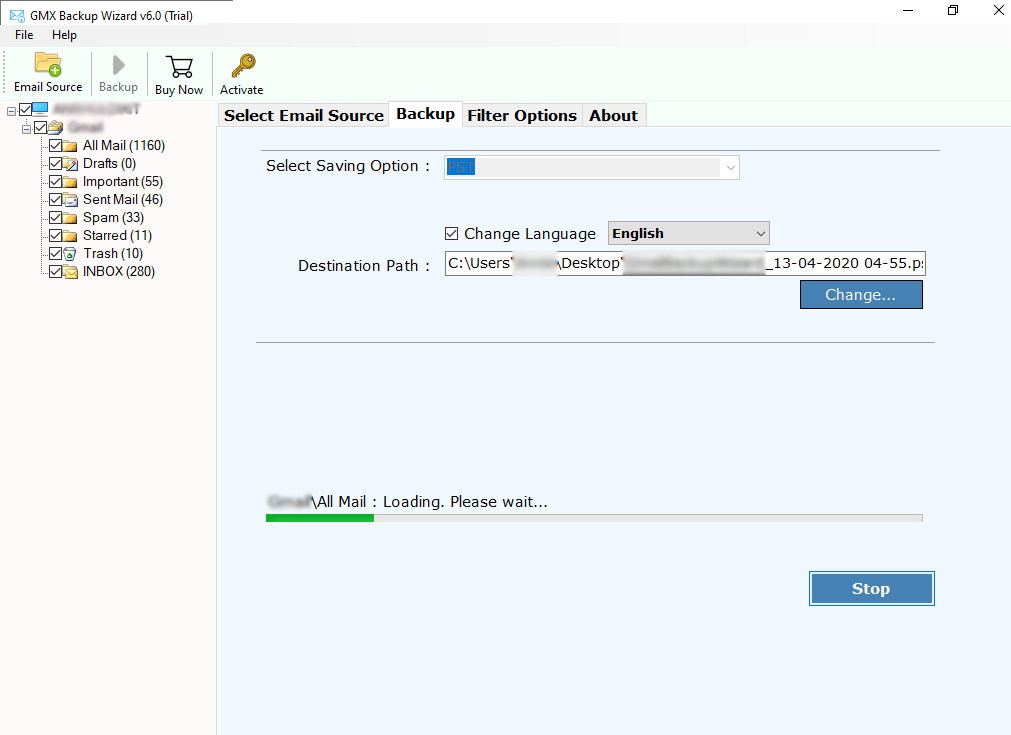Uncheck the Drafts (0) checkbox
This screenshot has width=1011, height=735.
tap(55, 163)
